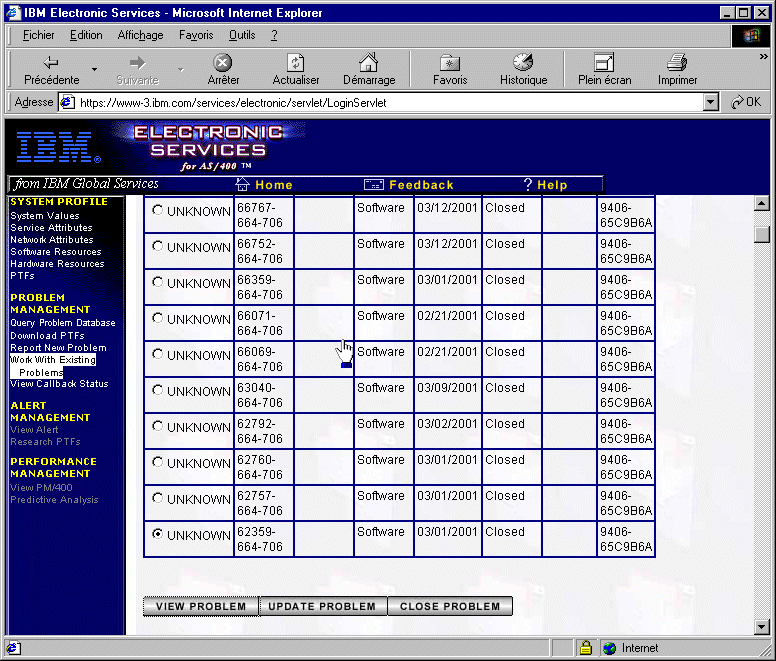Screen dimensions: 776x661
Task: Click the address URL field
Action: click(x=388, y=102)
